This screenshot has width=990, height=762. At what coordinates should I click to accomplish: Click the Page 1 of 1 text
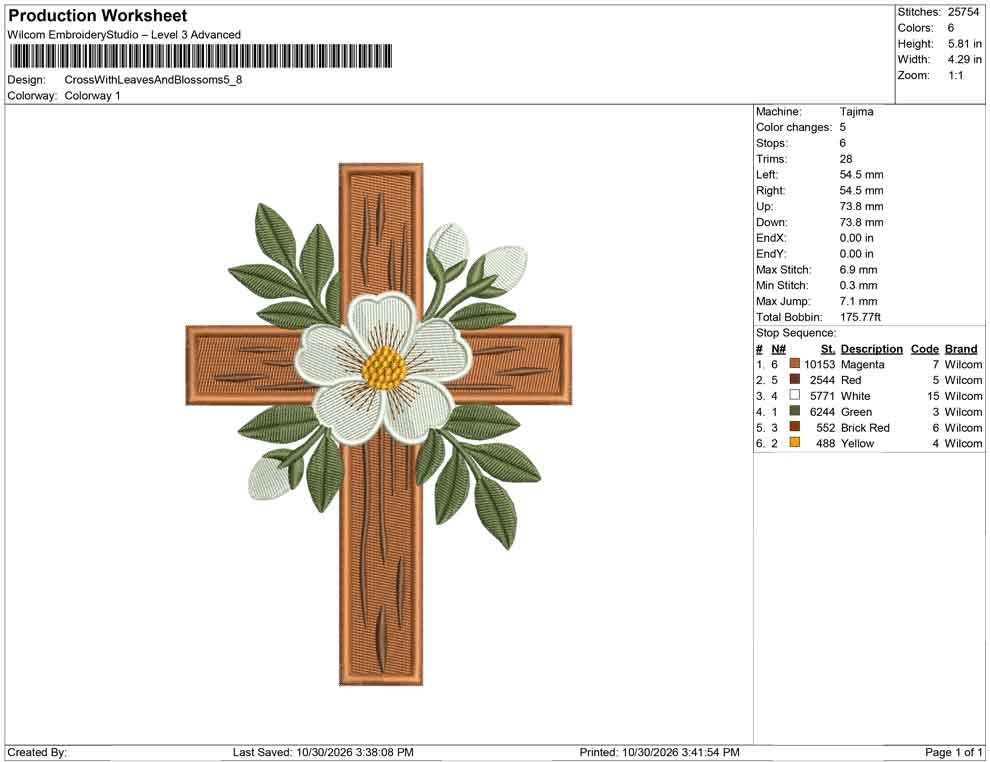point(953,752)
